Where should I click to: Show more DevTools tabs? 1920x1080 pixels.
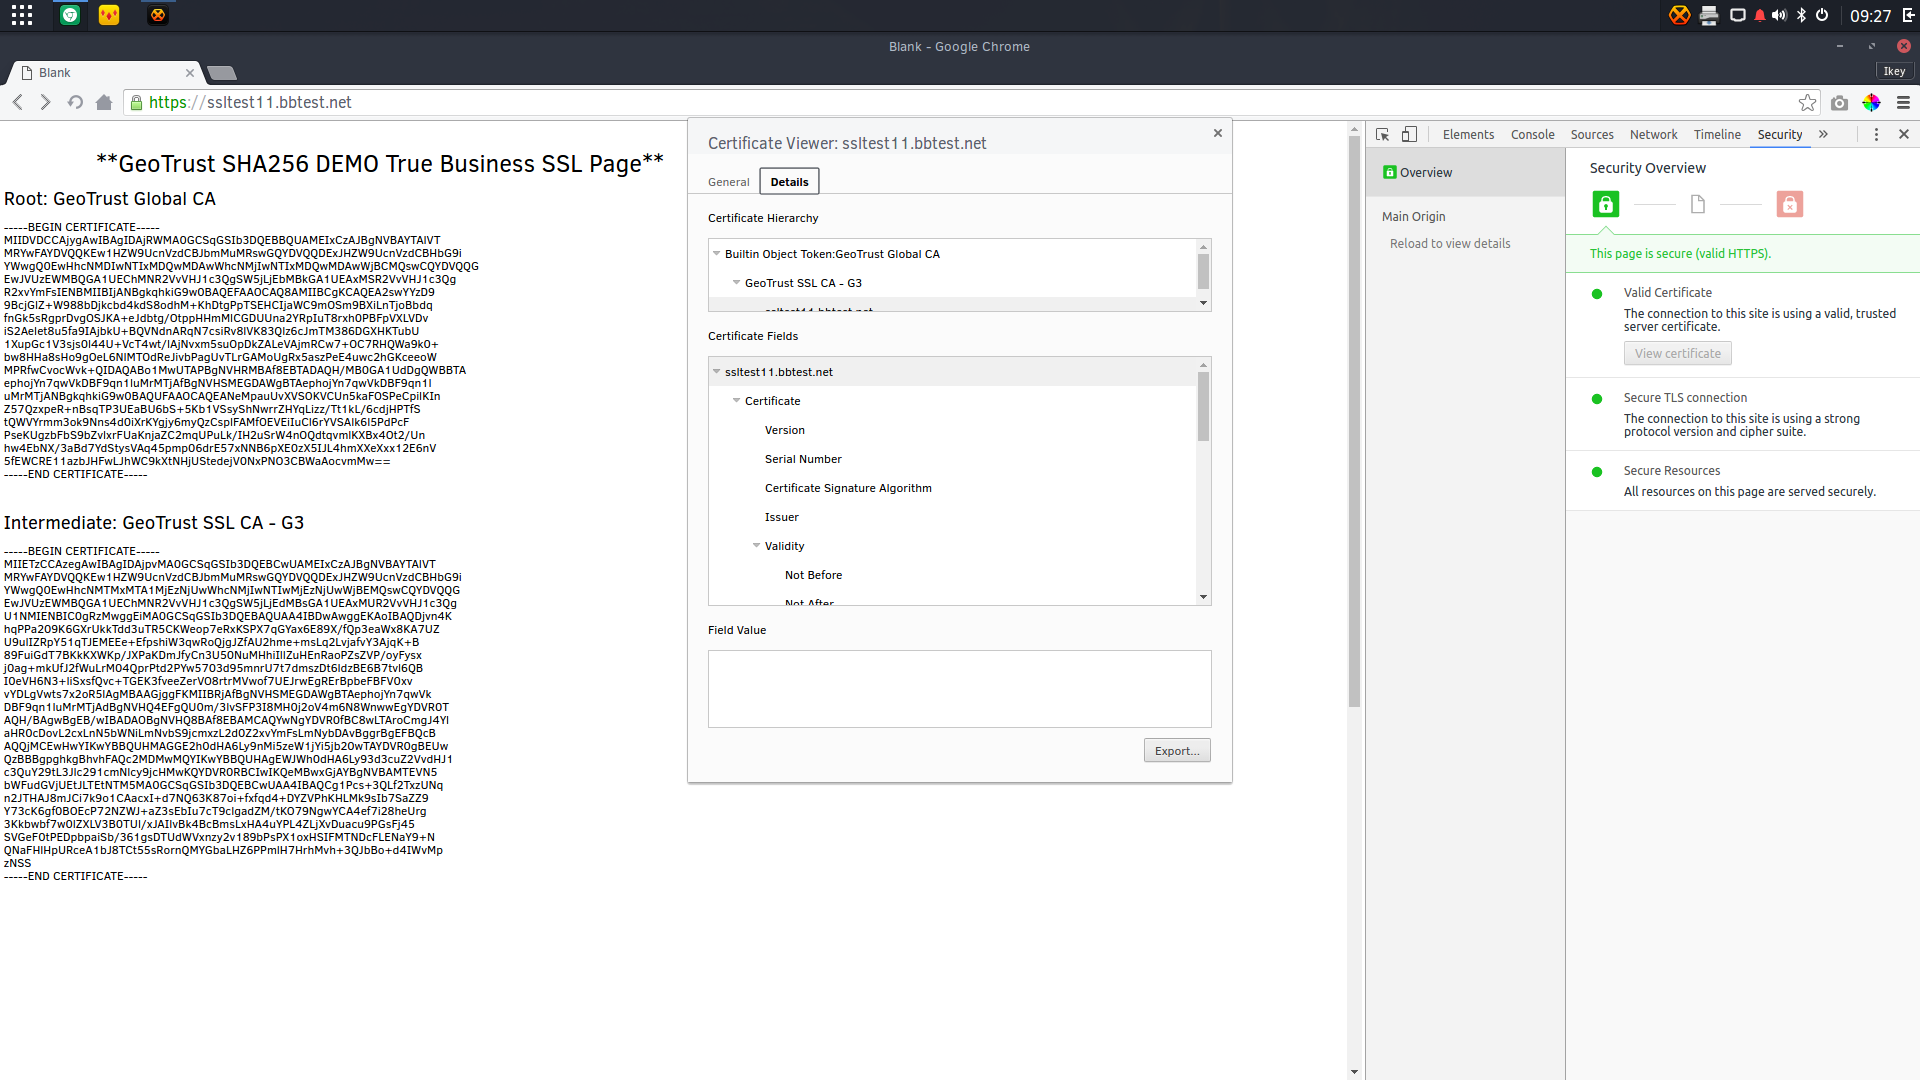click(1823, 134)
